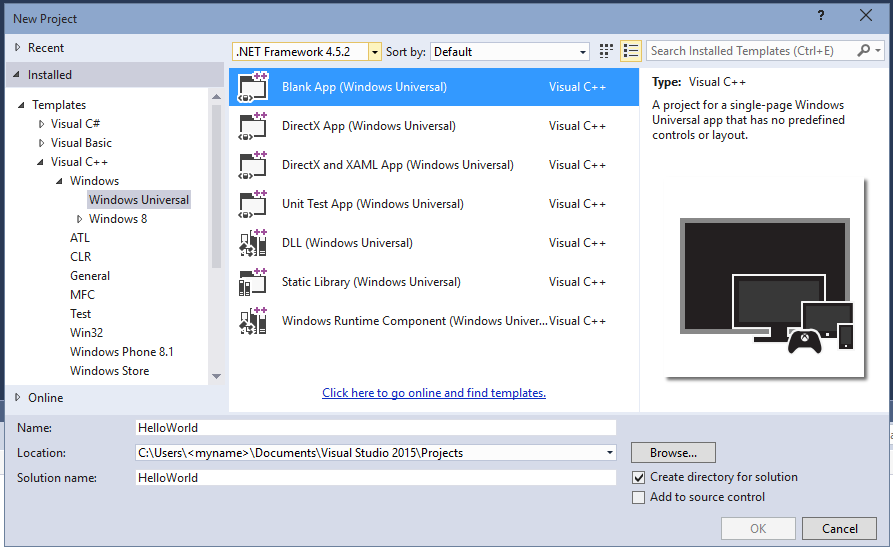Select Unit Test App (Windows Universal) text
893x548 pixels.
pos(372,204)
